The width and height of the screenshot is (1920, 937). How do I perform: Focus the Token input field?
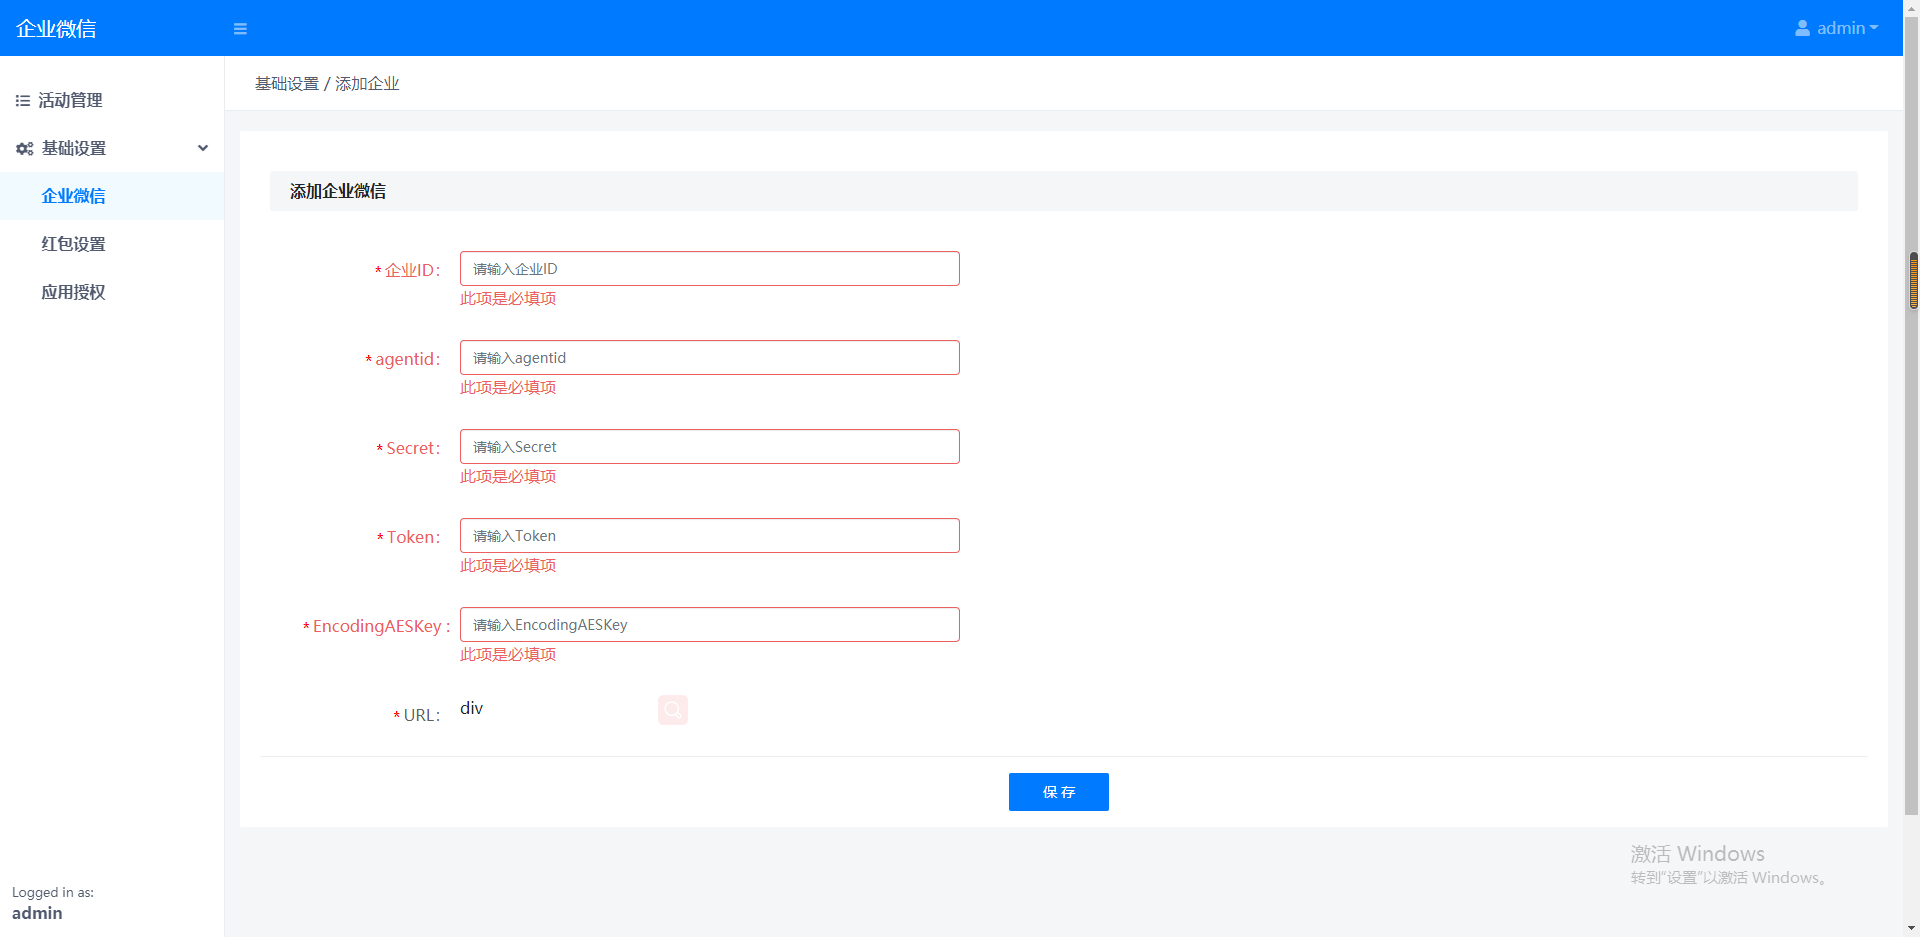click(710, 535)
